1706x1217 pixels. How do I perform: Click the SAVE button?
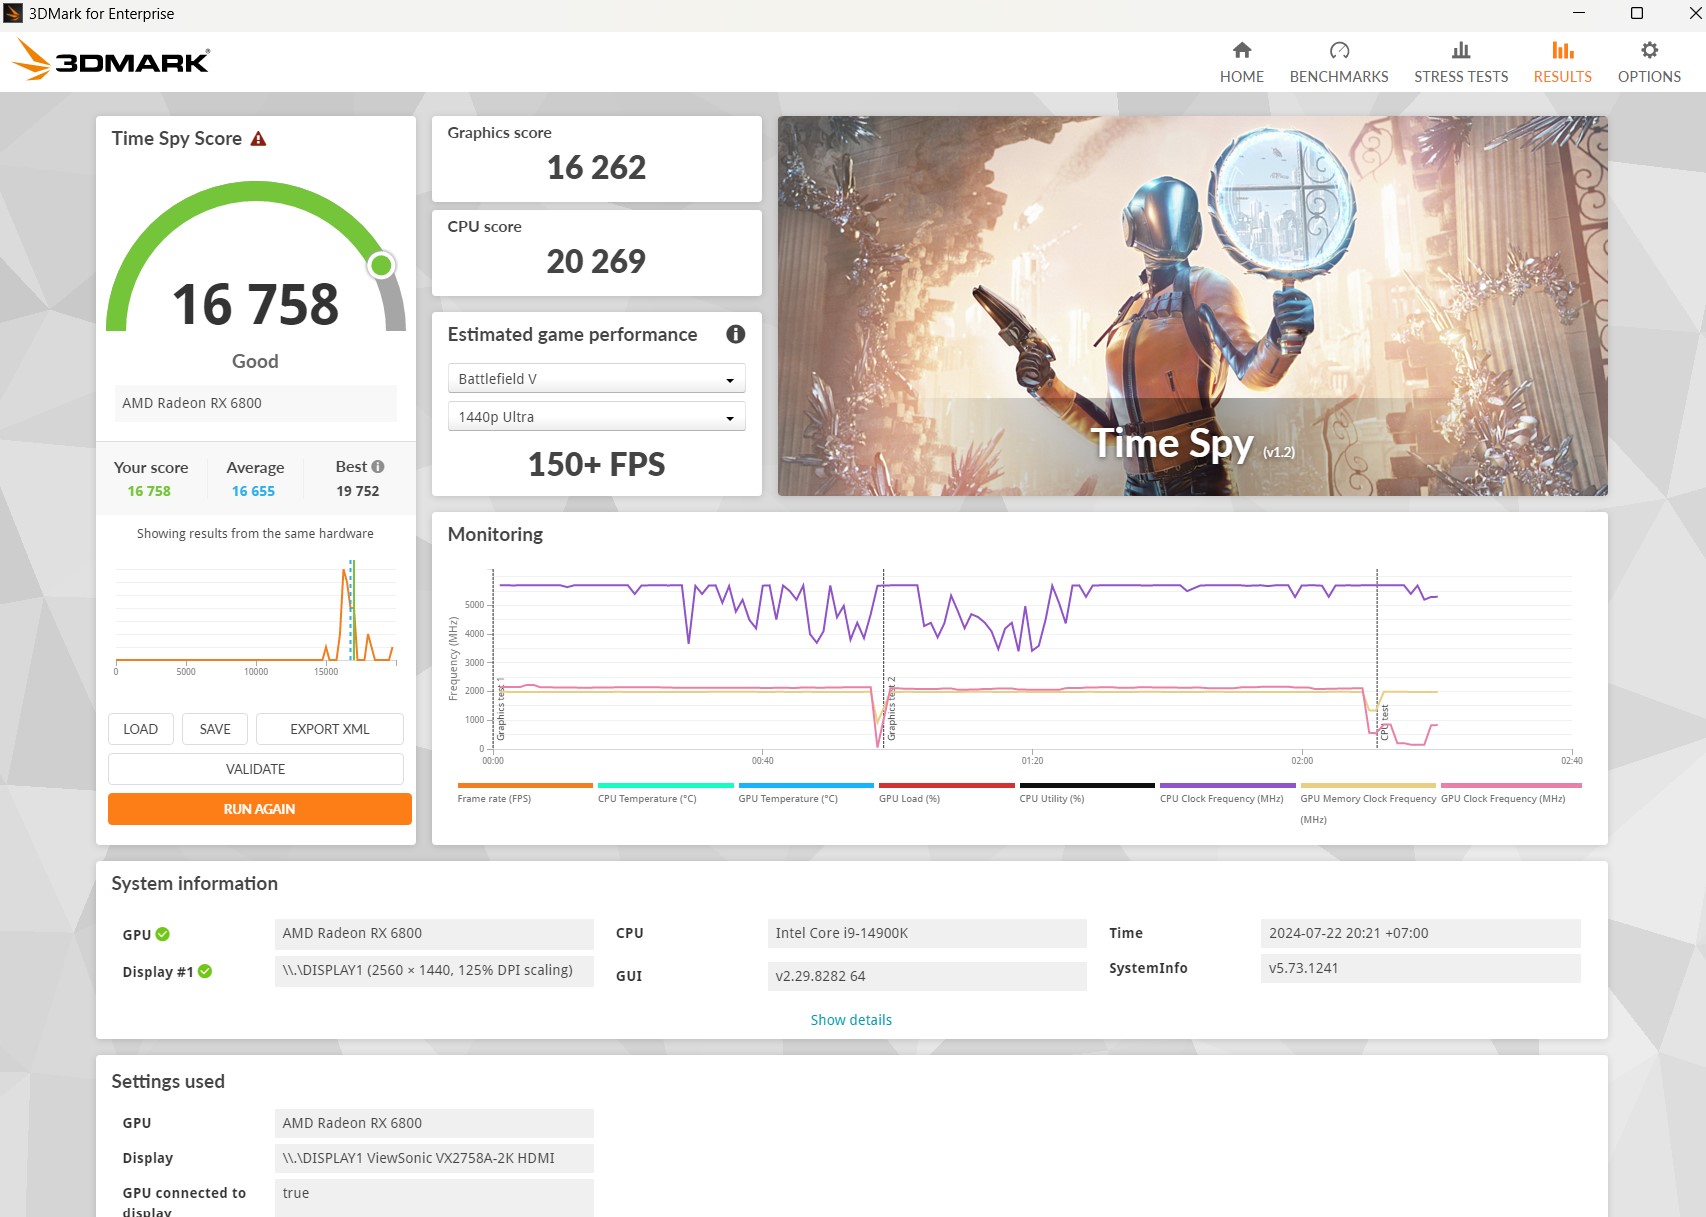[215, 729]
